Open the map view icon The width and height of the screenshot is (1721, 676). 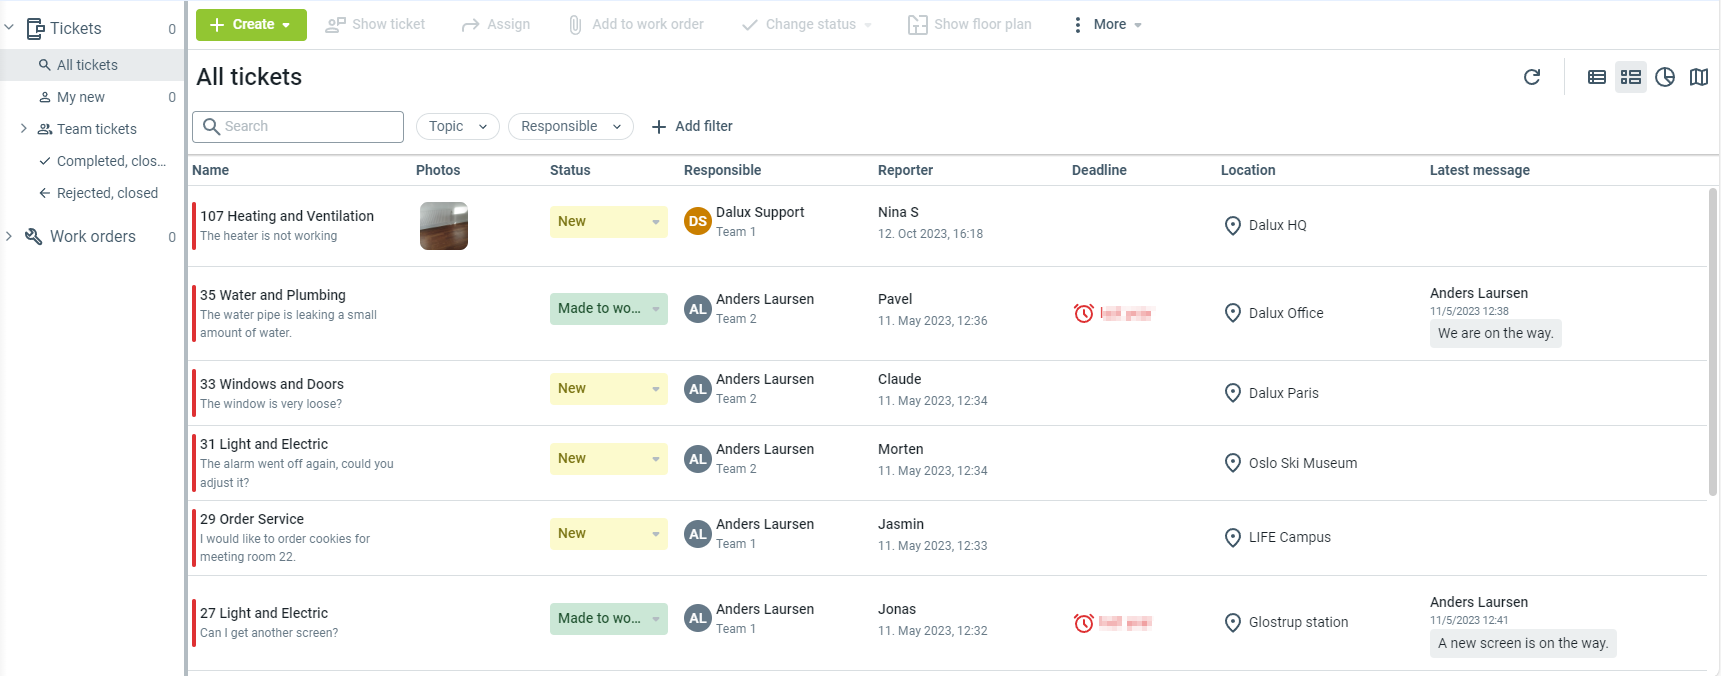(1699, 77)
